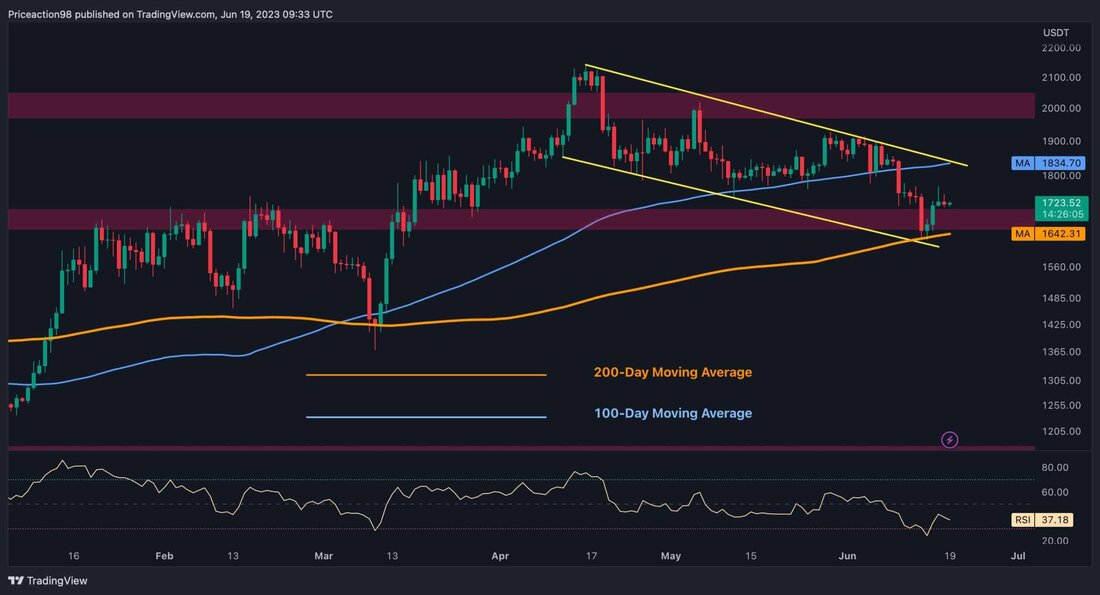Click the Jun date label on time axis
Image resolution: width=1100 pixels, height=595 pixels.
pyautogui.click(x=847, y=556)
